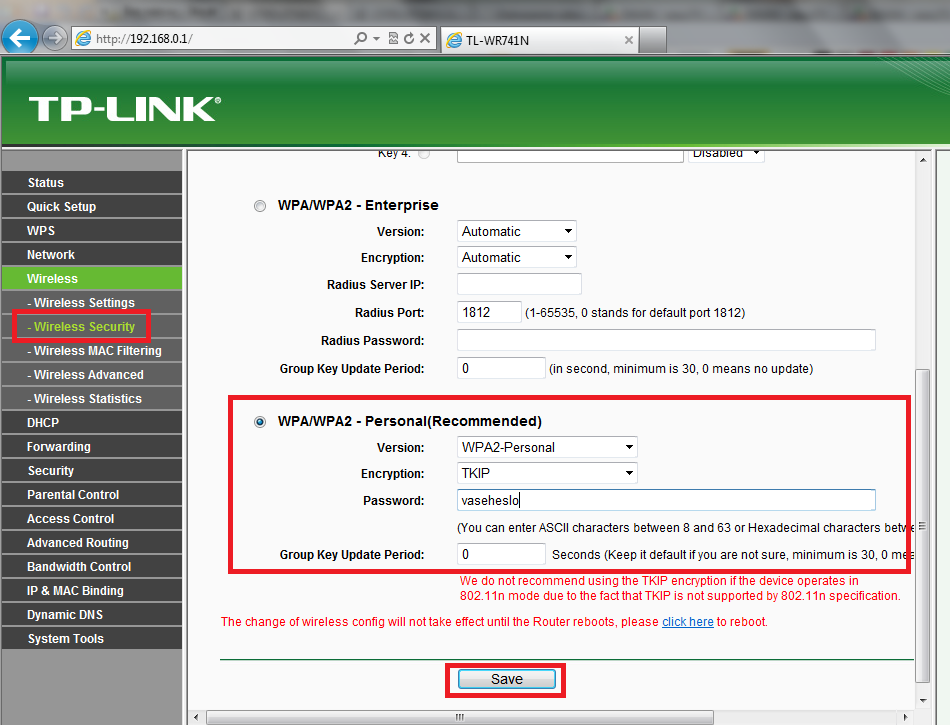Open the Status menu
This screenshot has height=725, width=950.
point(92,182)
